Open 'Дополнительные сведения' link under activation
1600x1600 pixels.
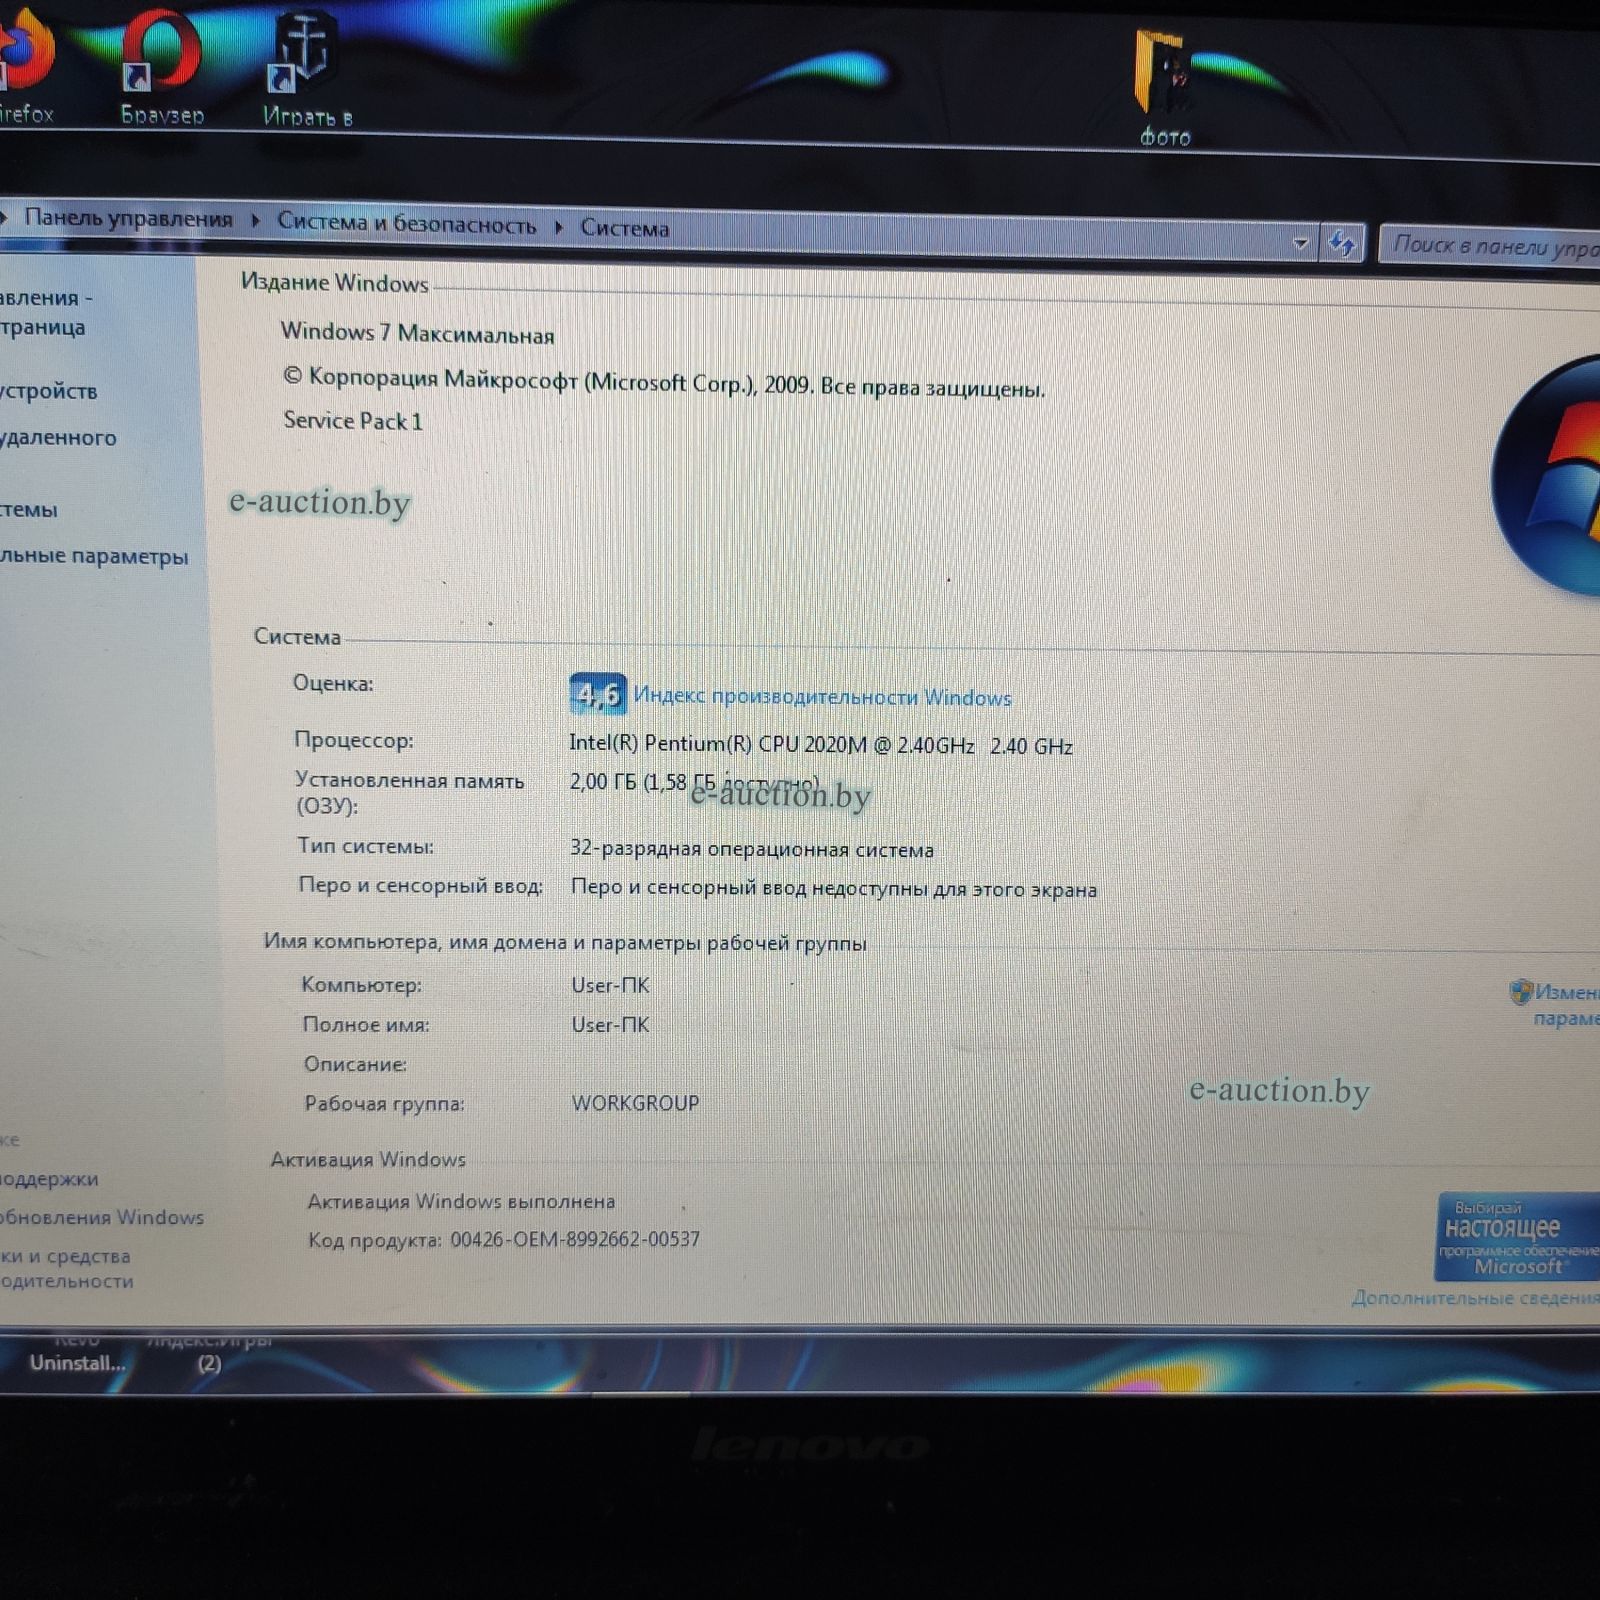click(x=1474, y=1298)
